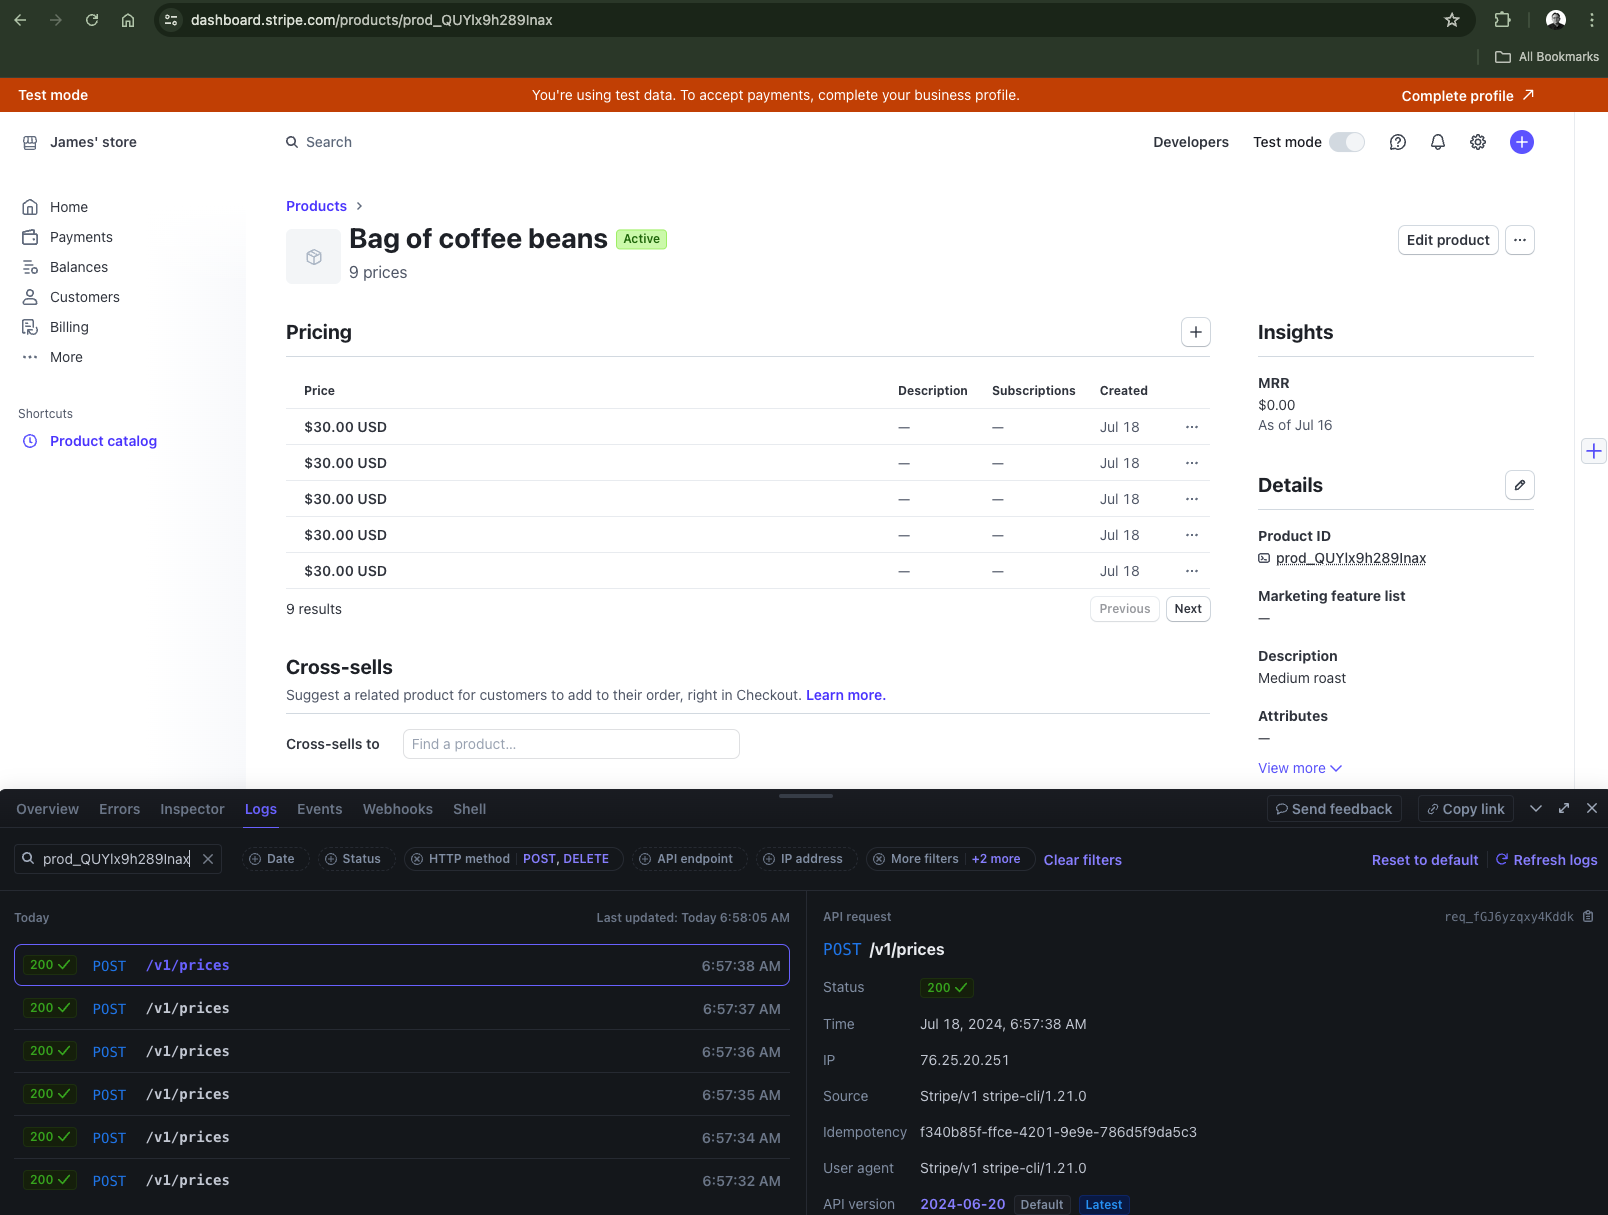Image resolution: width=1608 pixels, height=1215 pixels.
Task: Click Complete profile in the banner
Action: click(x=1467, y=96)
